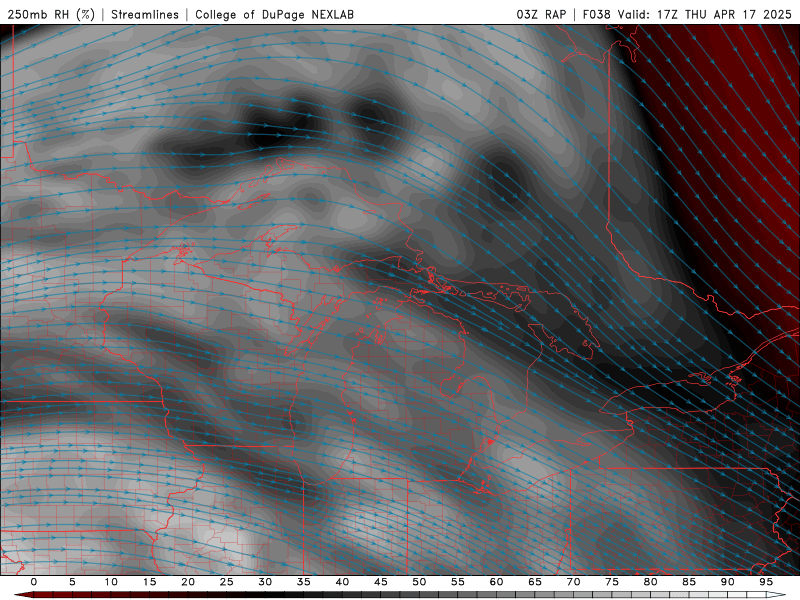800x600 pixels.
Task: Select the "03Z RAP" model run label
Action: click(x=541, y=15)
